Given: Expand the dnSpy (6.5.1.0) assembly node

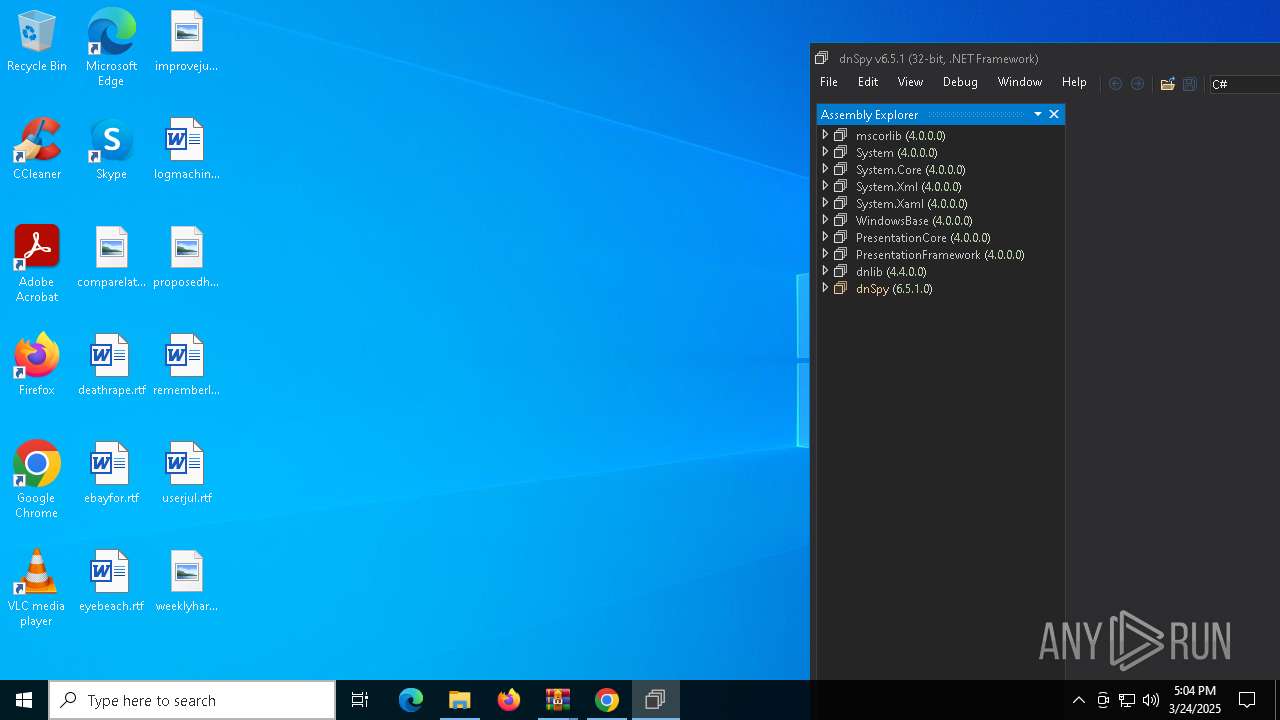Looking at the screenshot, I should [825, 288].
